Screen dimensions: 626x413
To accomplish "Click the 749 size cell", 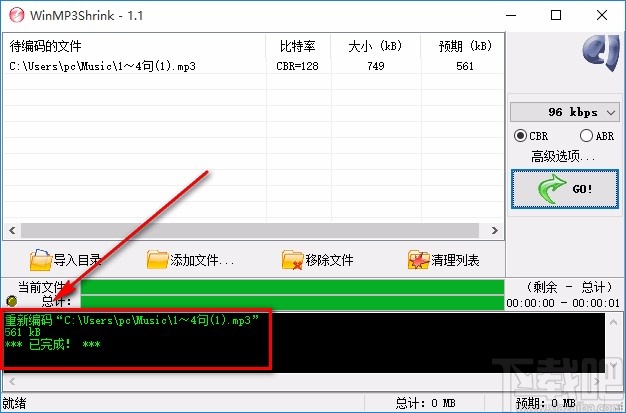I will tap(376, 66).
